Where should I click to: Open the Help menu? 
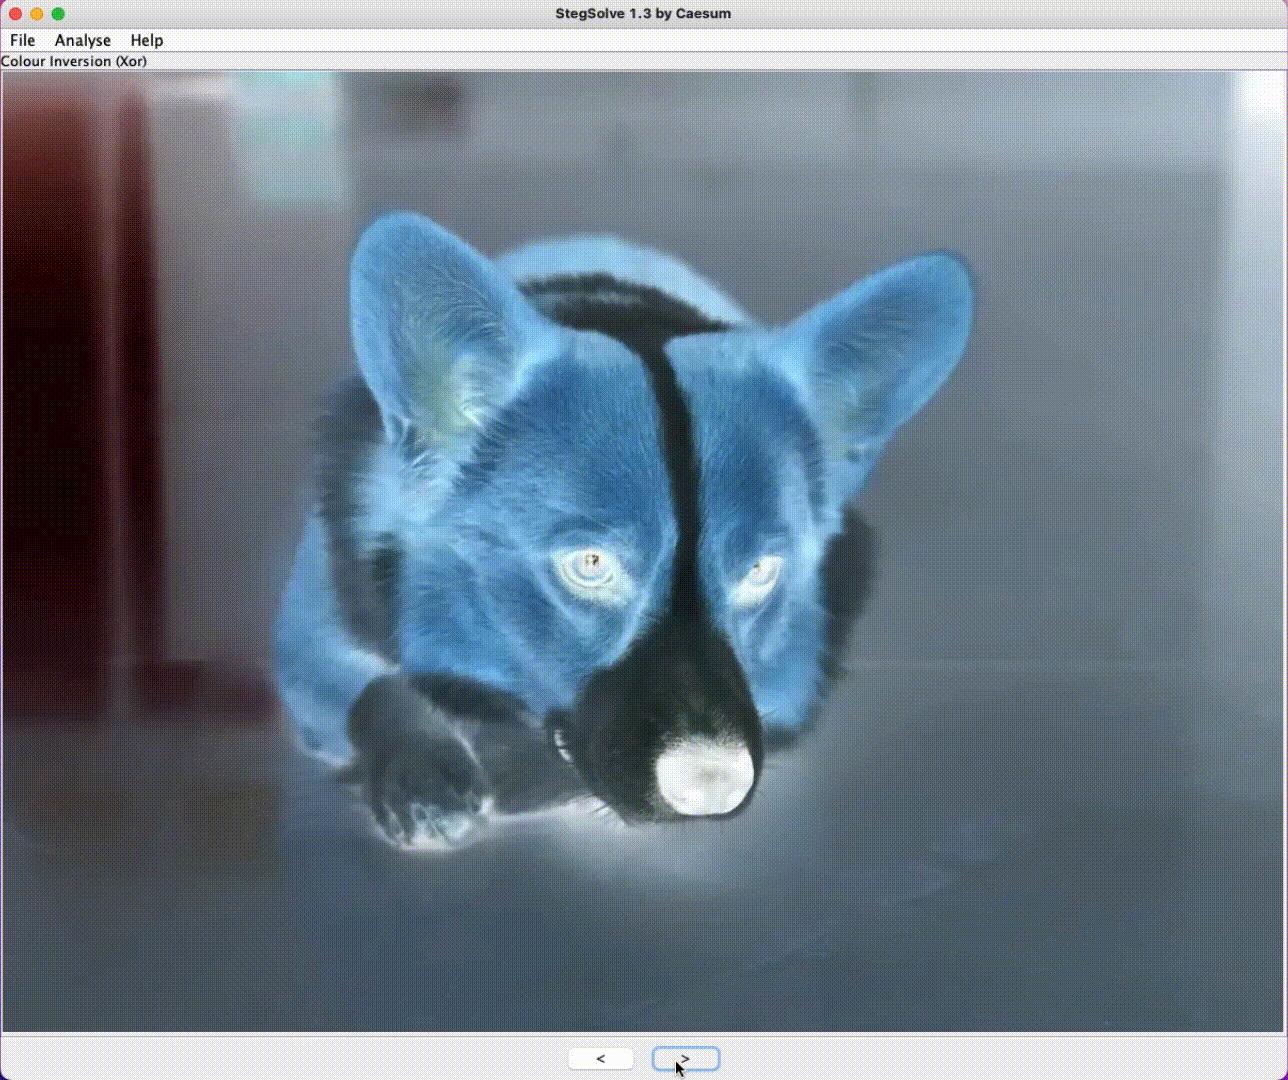pyautogui.click(x=147, y=40)
